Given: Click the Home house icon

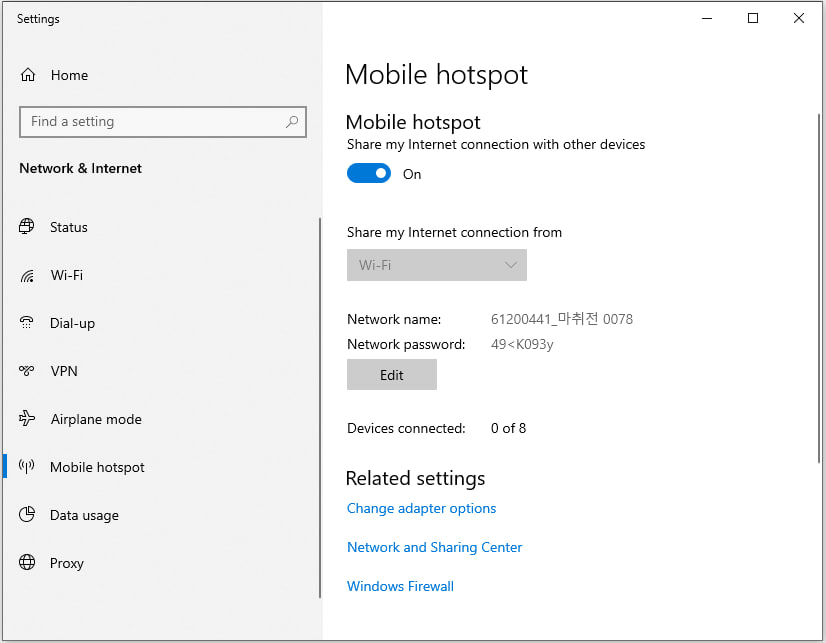Looking at the screenshot, I should click(x=28, y=75).
